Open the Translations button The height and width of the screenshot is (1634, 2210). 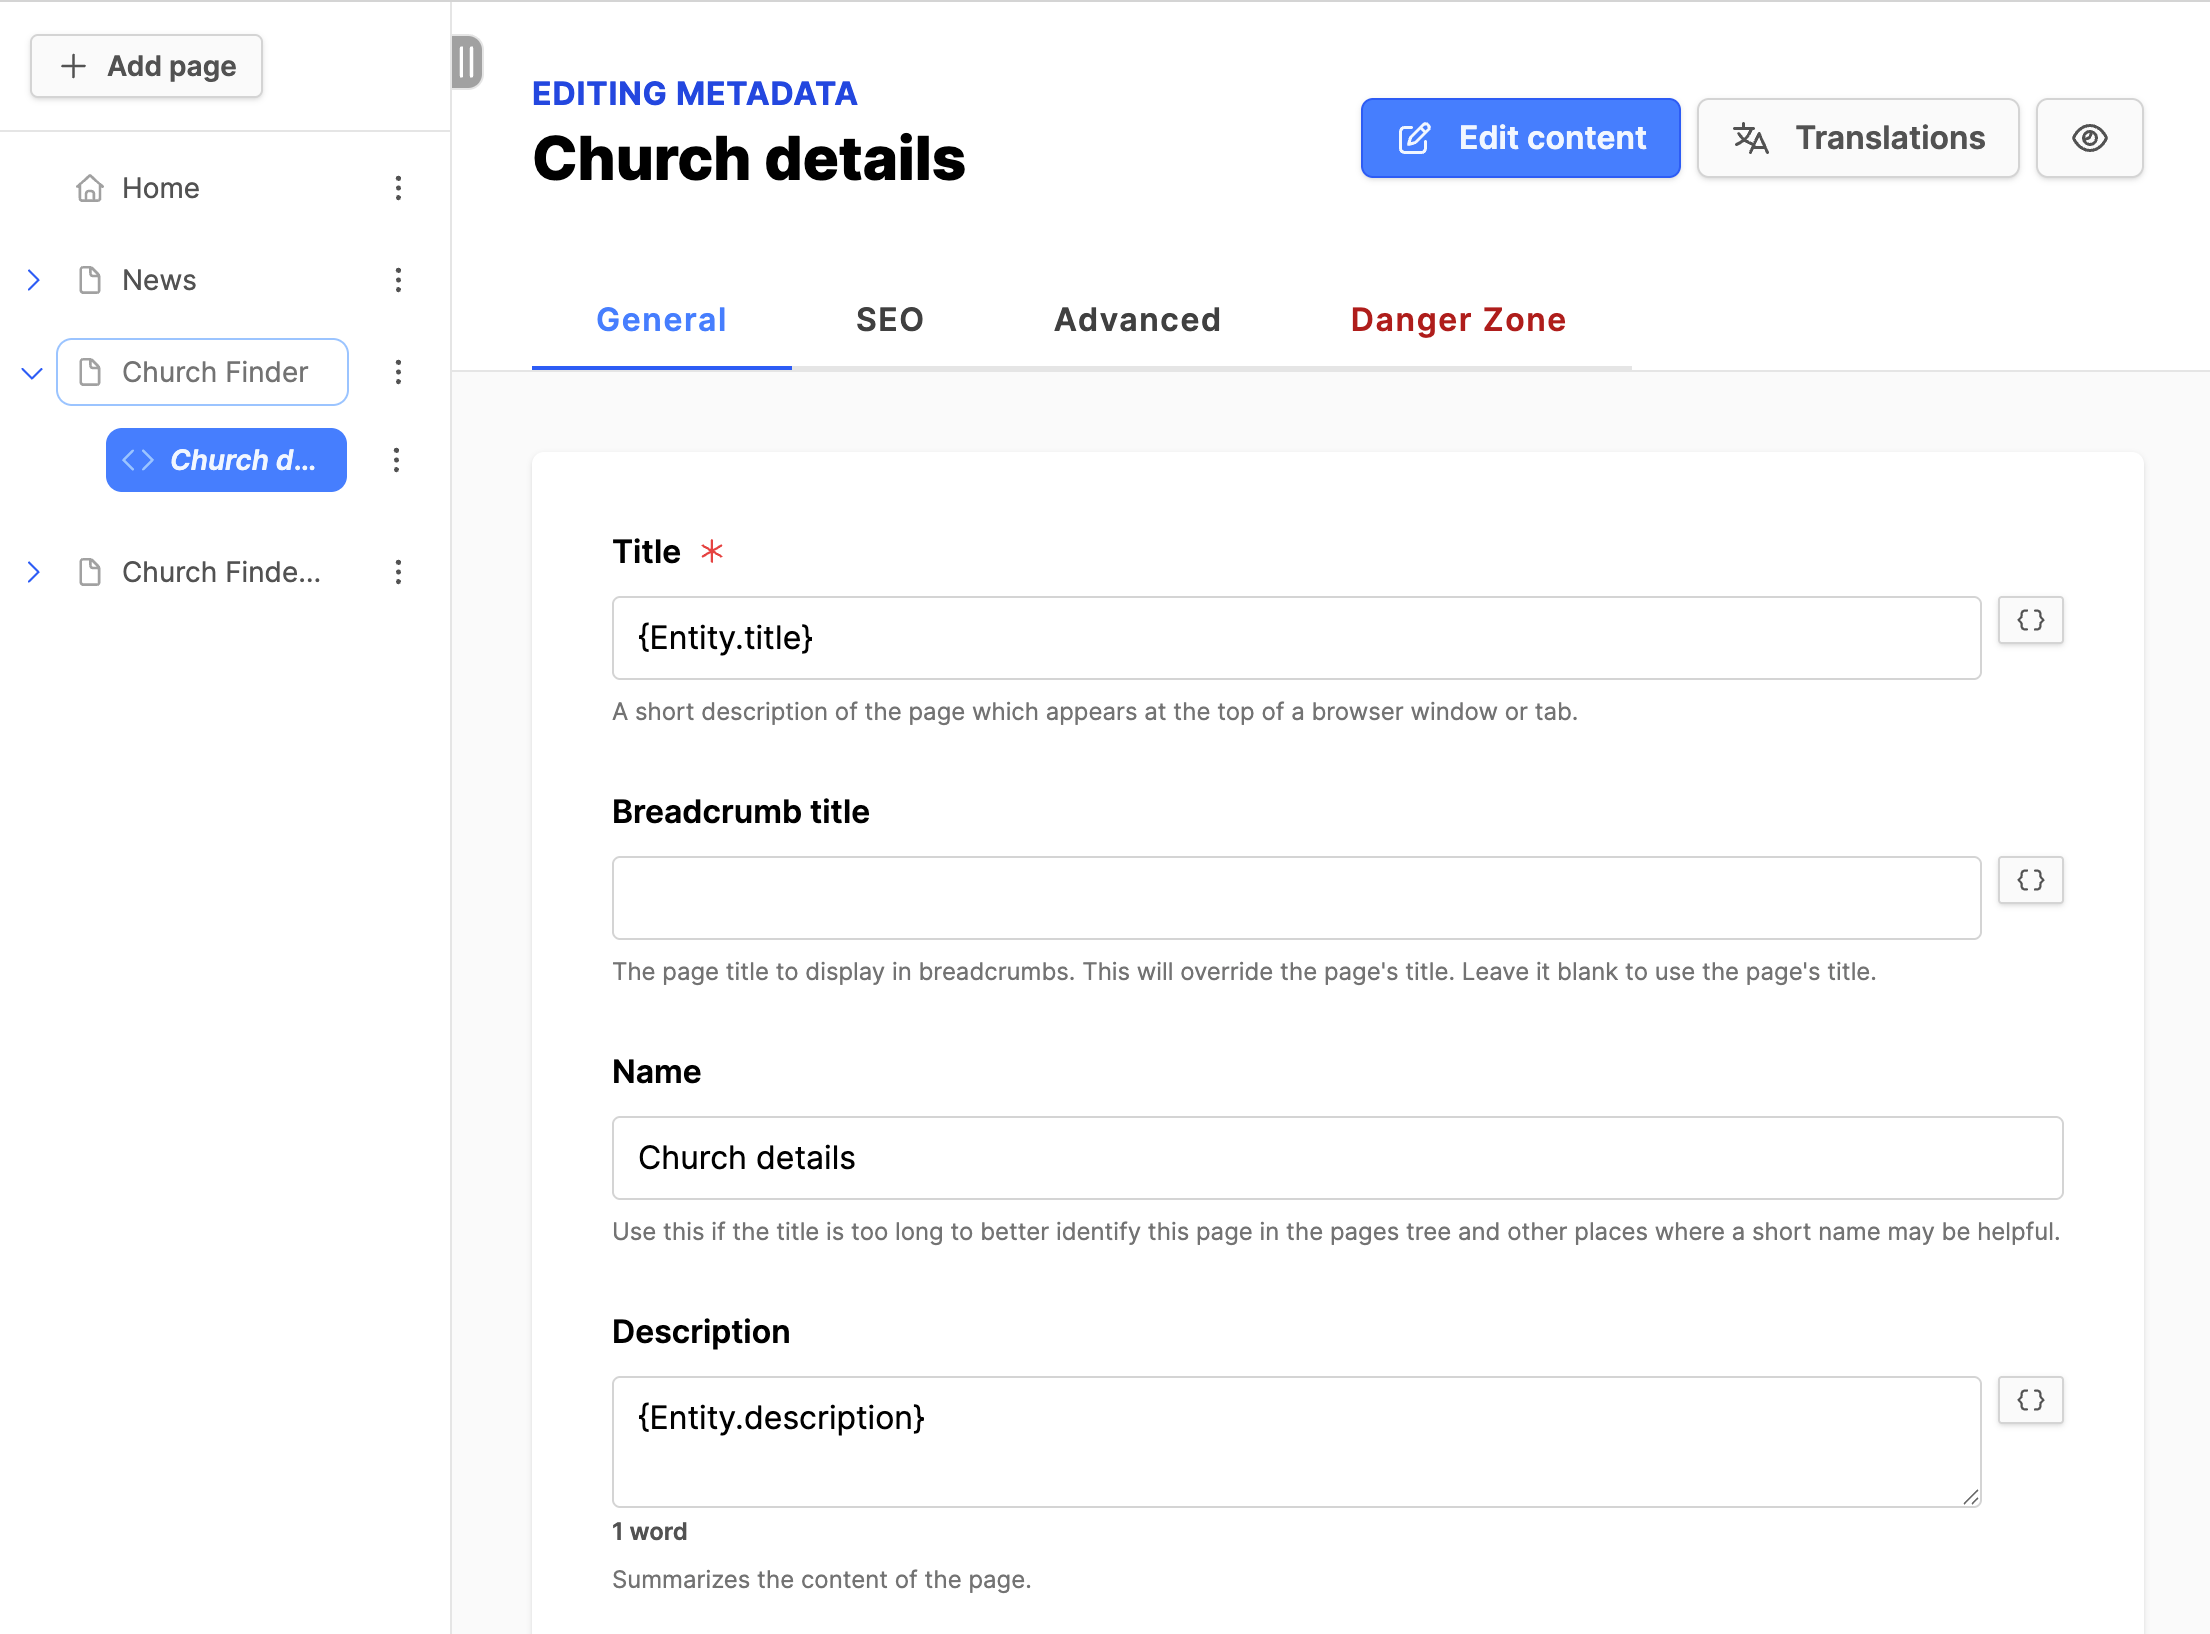tap(1857, 138)
